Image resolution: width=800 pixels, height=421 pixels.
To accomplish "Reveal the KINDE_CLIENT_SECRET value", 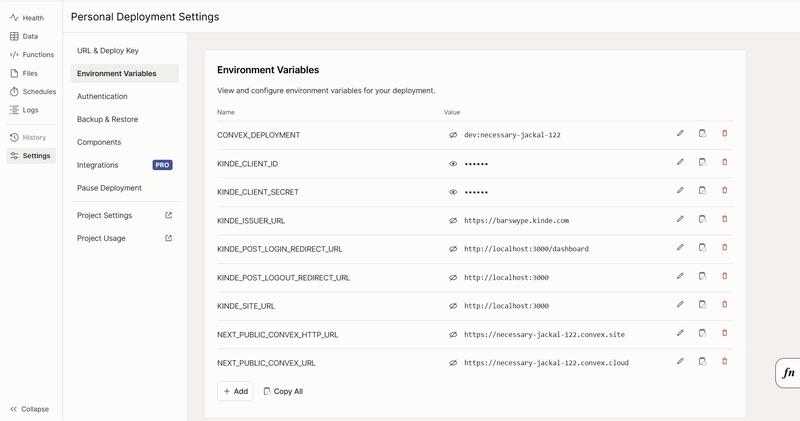I will [453, 192].
